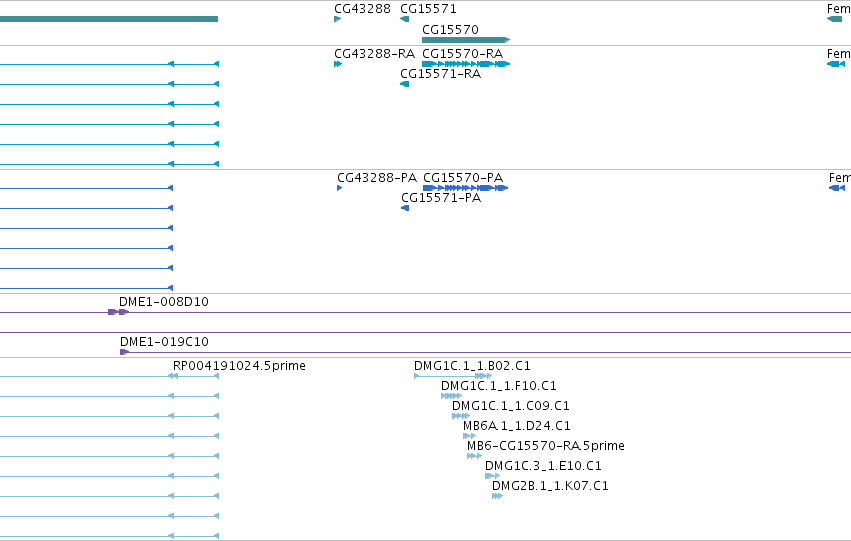
Task: Click the CG43288 gene arrow glyph
Action: pos(338,19)
